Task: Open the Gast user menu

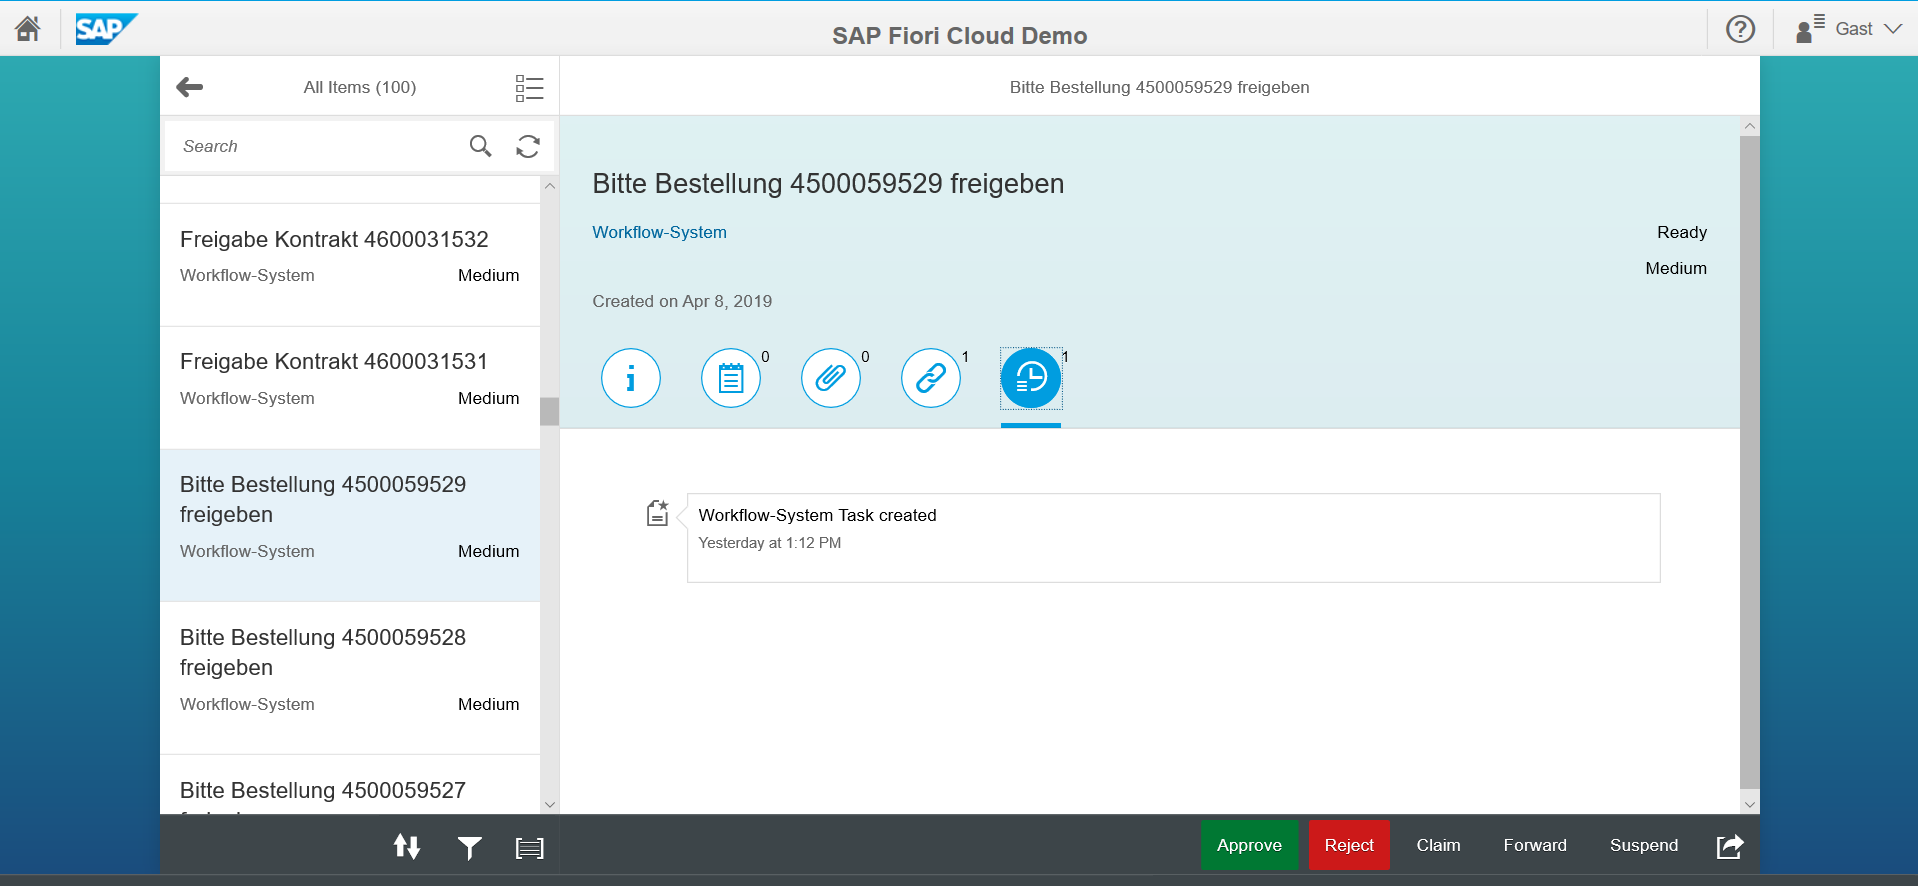Action: (x=1850, y=29)
